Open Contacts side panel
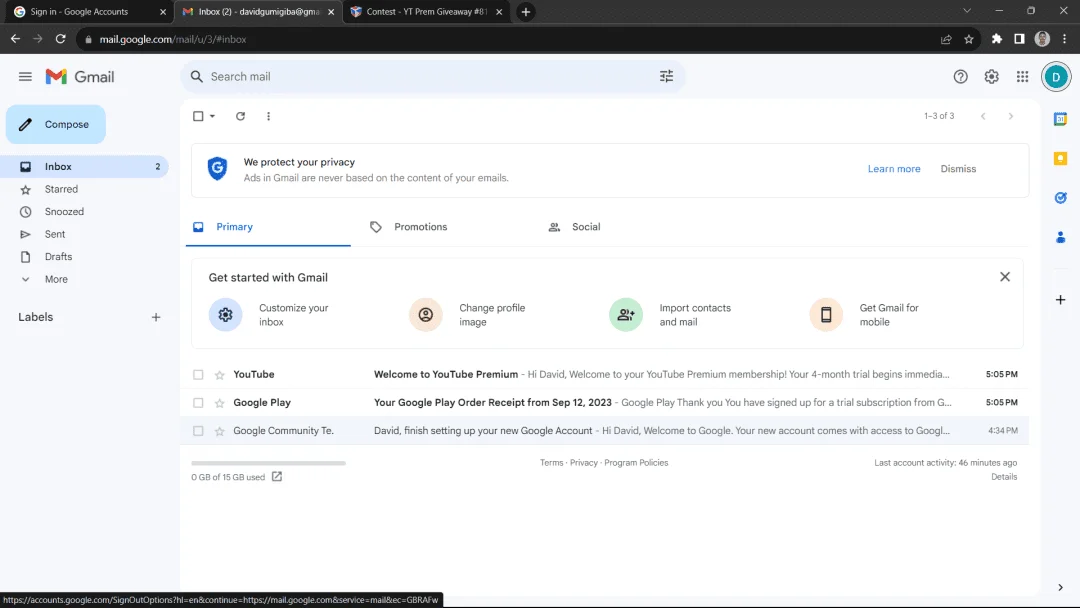This screenshot has height=608, width=1080. coord(1061,238)
